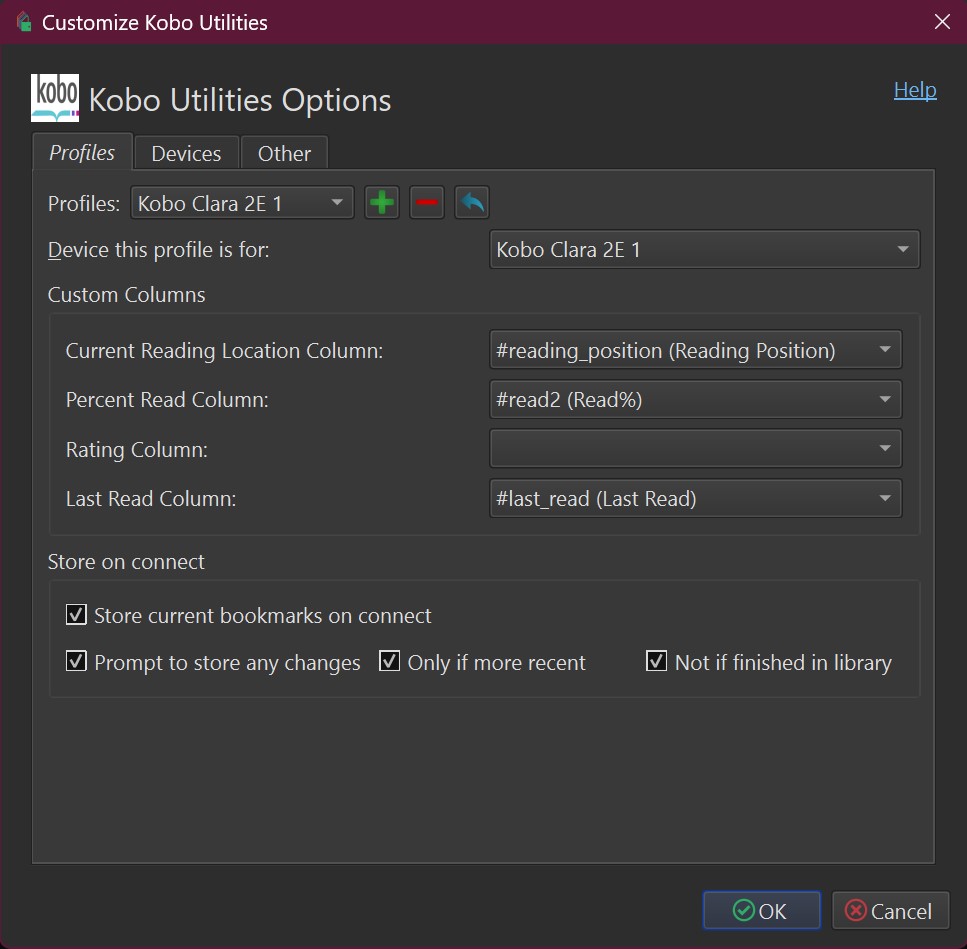The width and height of the screenshot is (967, 949).
Task: Open the Last Read Column dropdown
Action: click(x=695, y=498)
